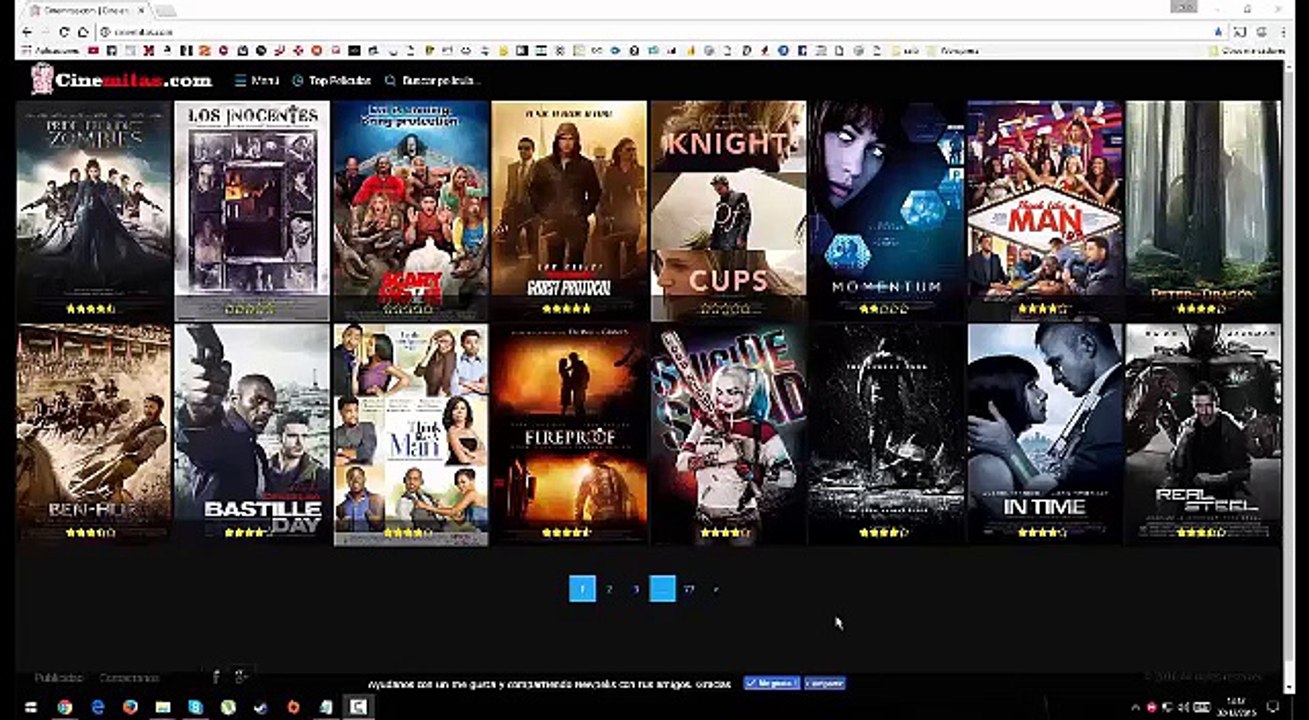Image resolution: width=1309 pixels, height=720 pixels.
Task: Open the Knight of Cups poster
Action: (728, 210)
